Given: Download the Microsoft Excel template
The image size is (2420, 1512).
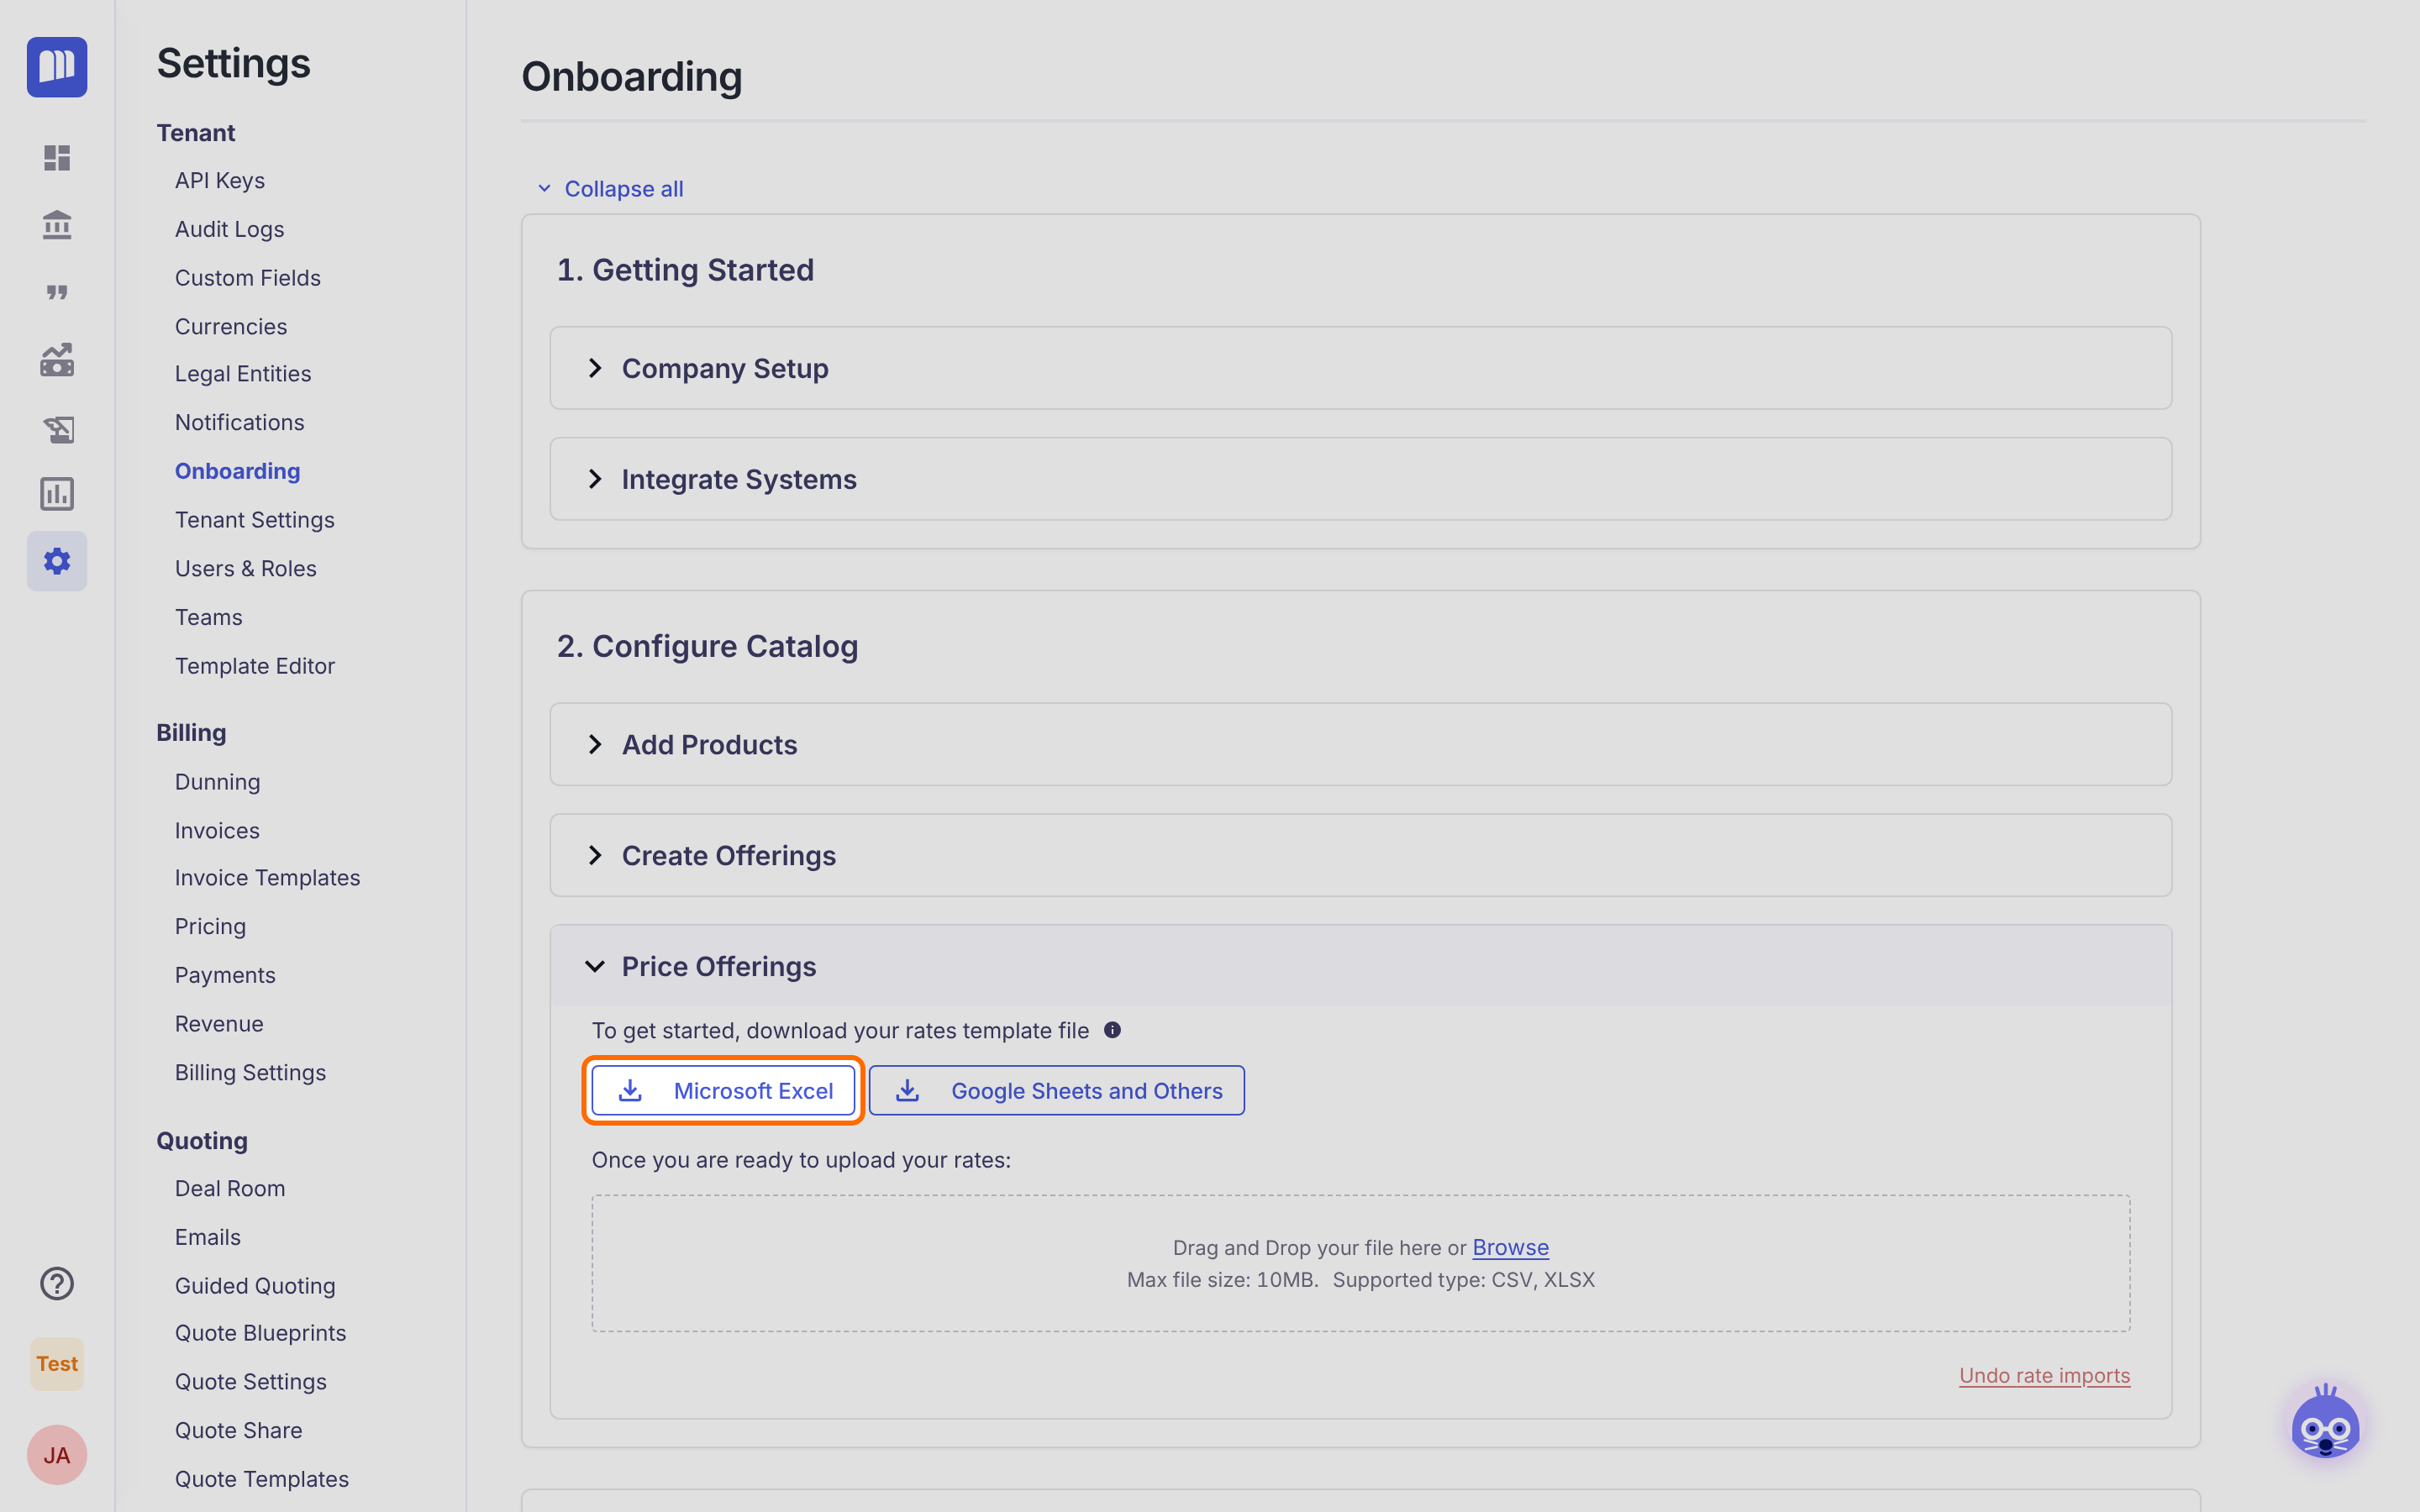Looking at the screenshot, I should [x=723, y=1090].
